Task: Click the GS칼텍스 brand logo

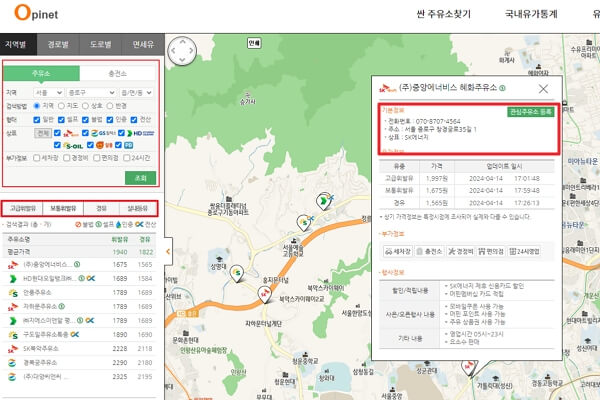Action: 103,133
